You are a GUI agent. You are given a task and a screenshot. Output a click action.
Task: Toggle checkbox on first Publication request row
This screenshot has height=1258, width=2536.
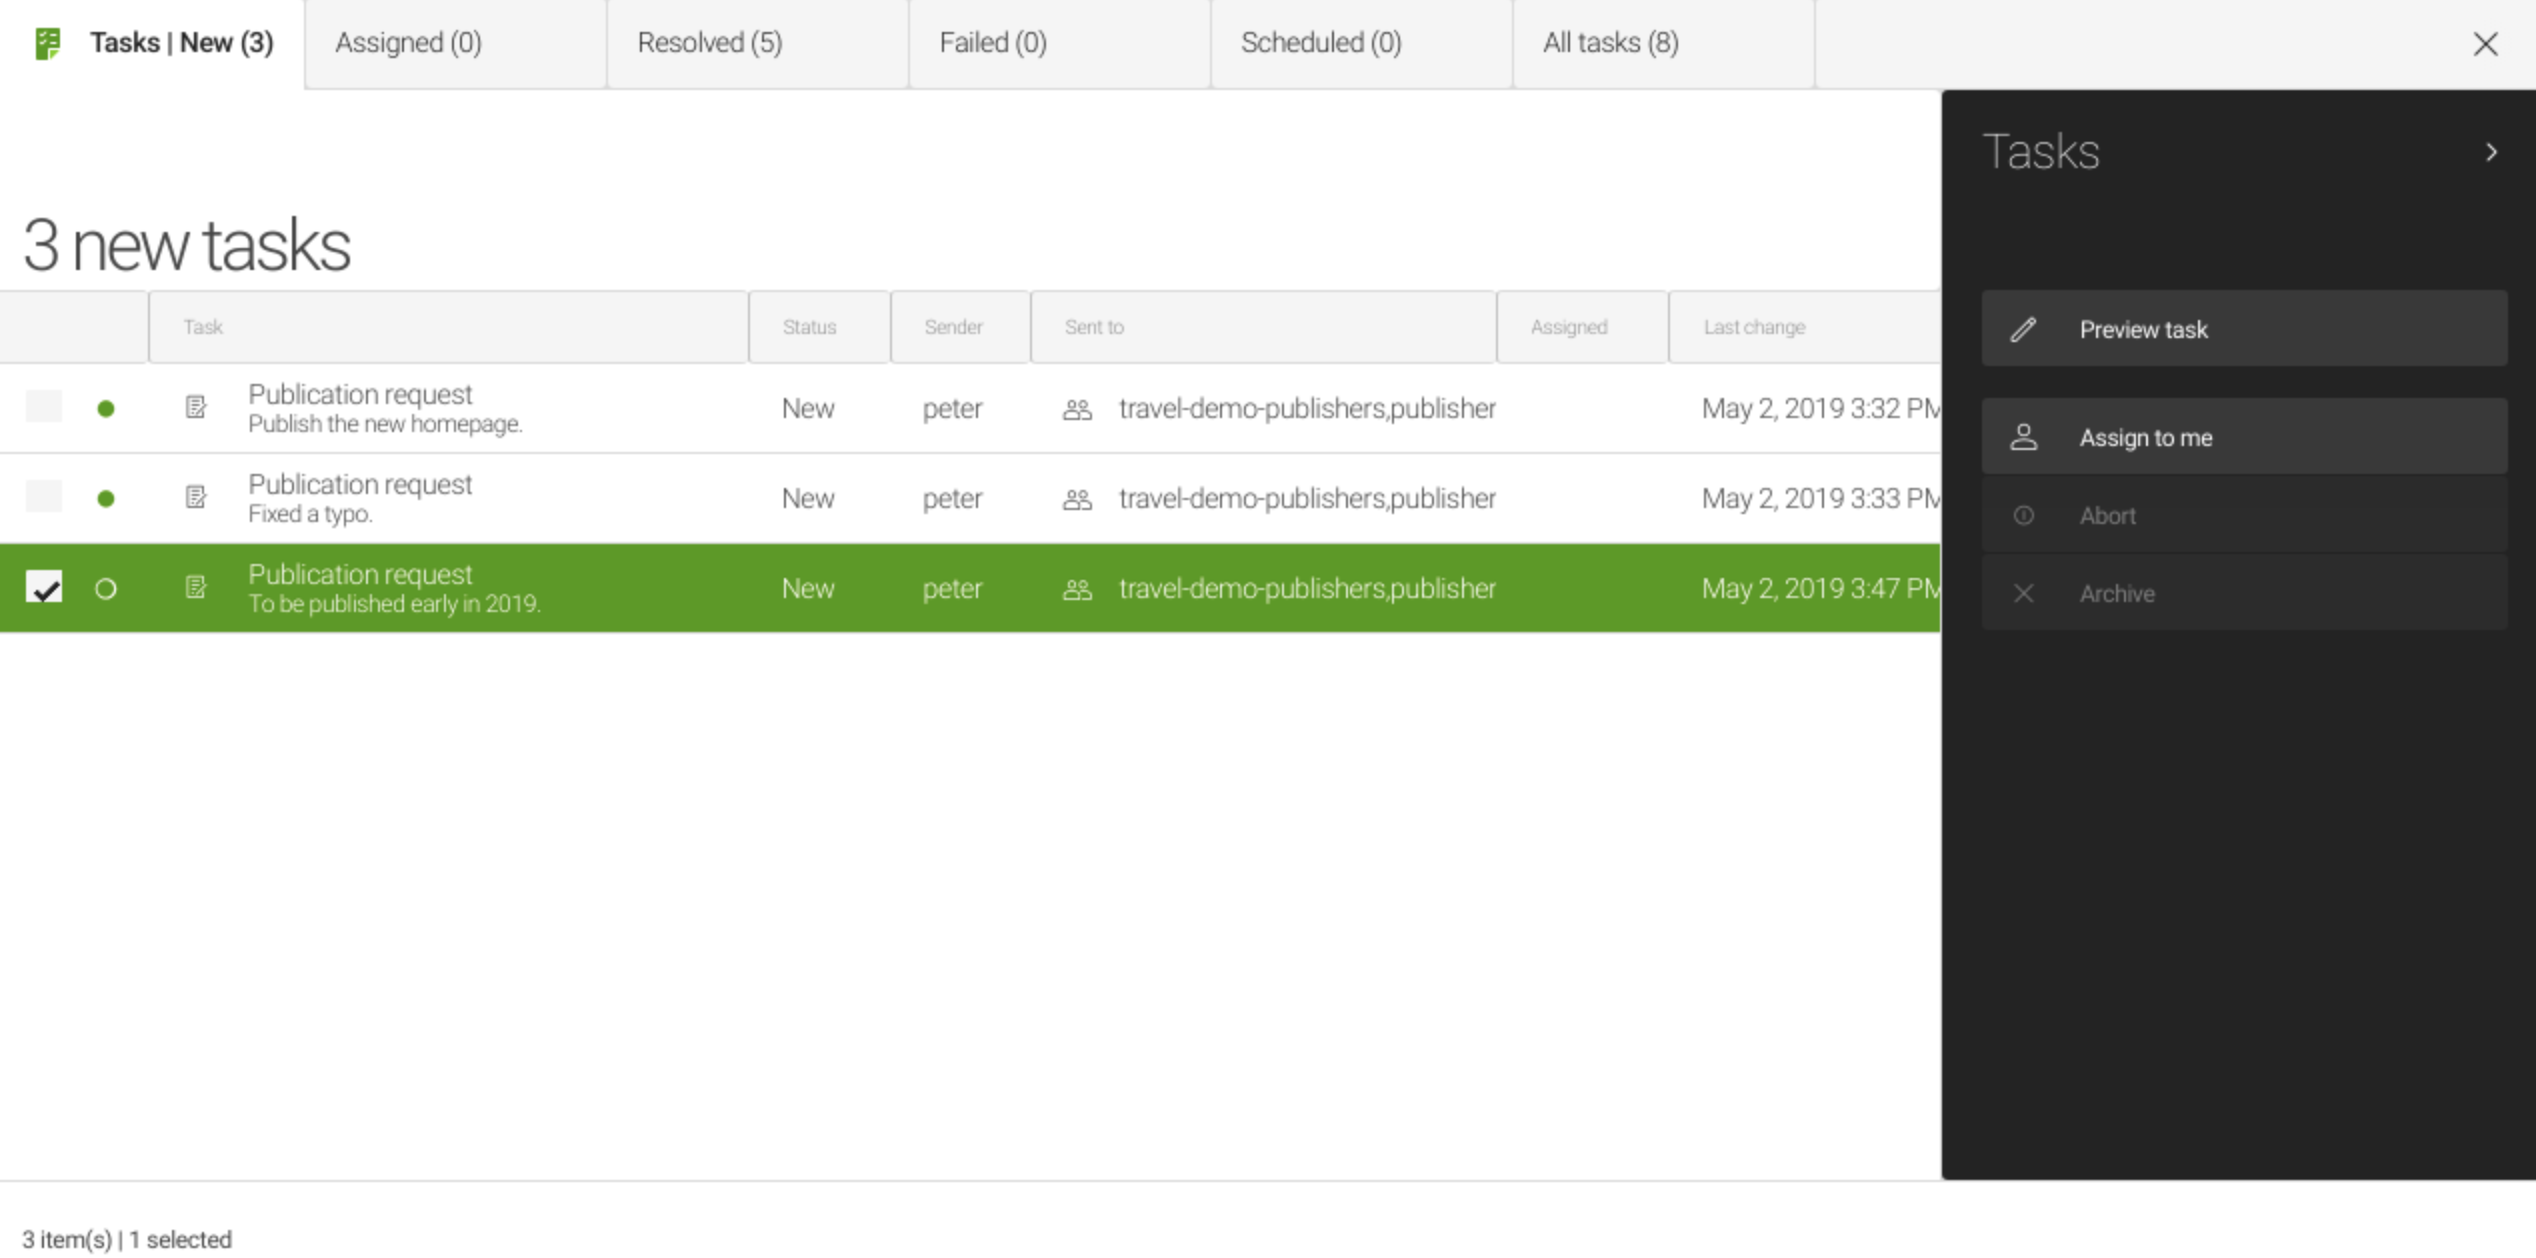tap(44, 407)
